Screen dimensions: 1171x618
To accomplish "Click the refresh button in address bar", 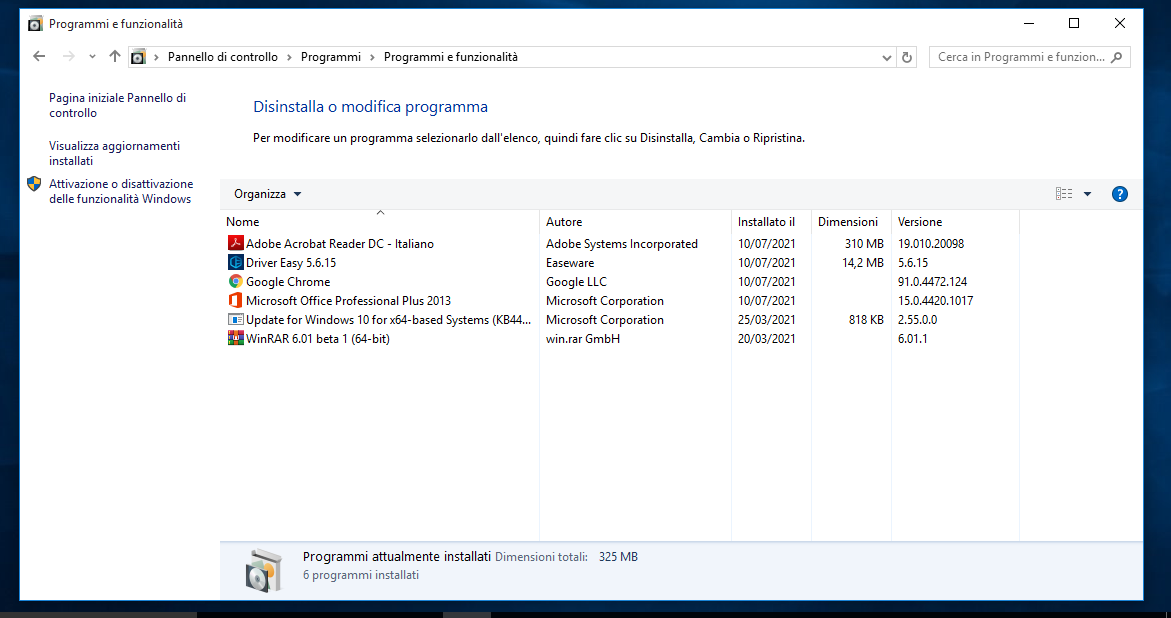I will [907, 57].
